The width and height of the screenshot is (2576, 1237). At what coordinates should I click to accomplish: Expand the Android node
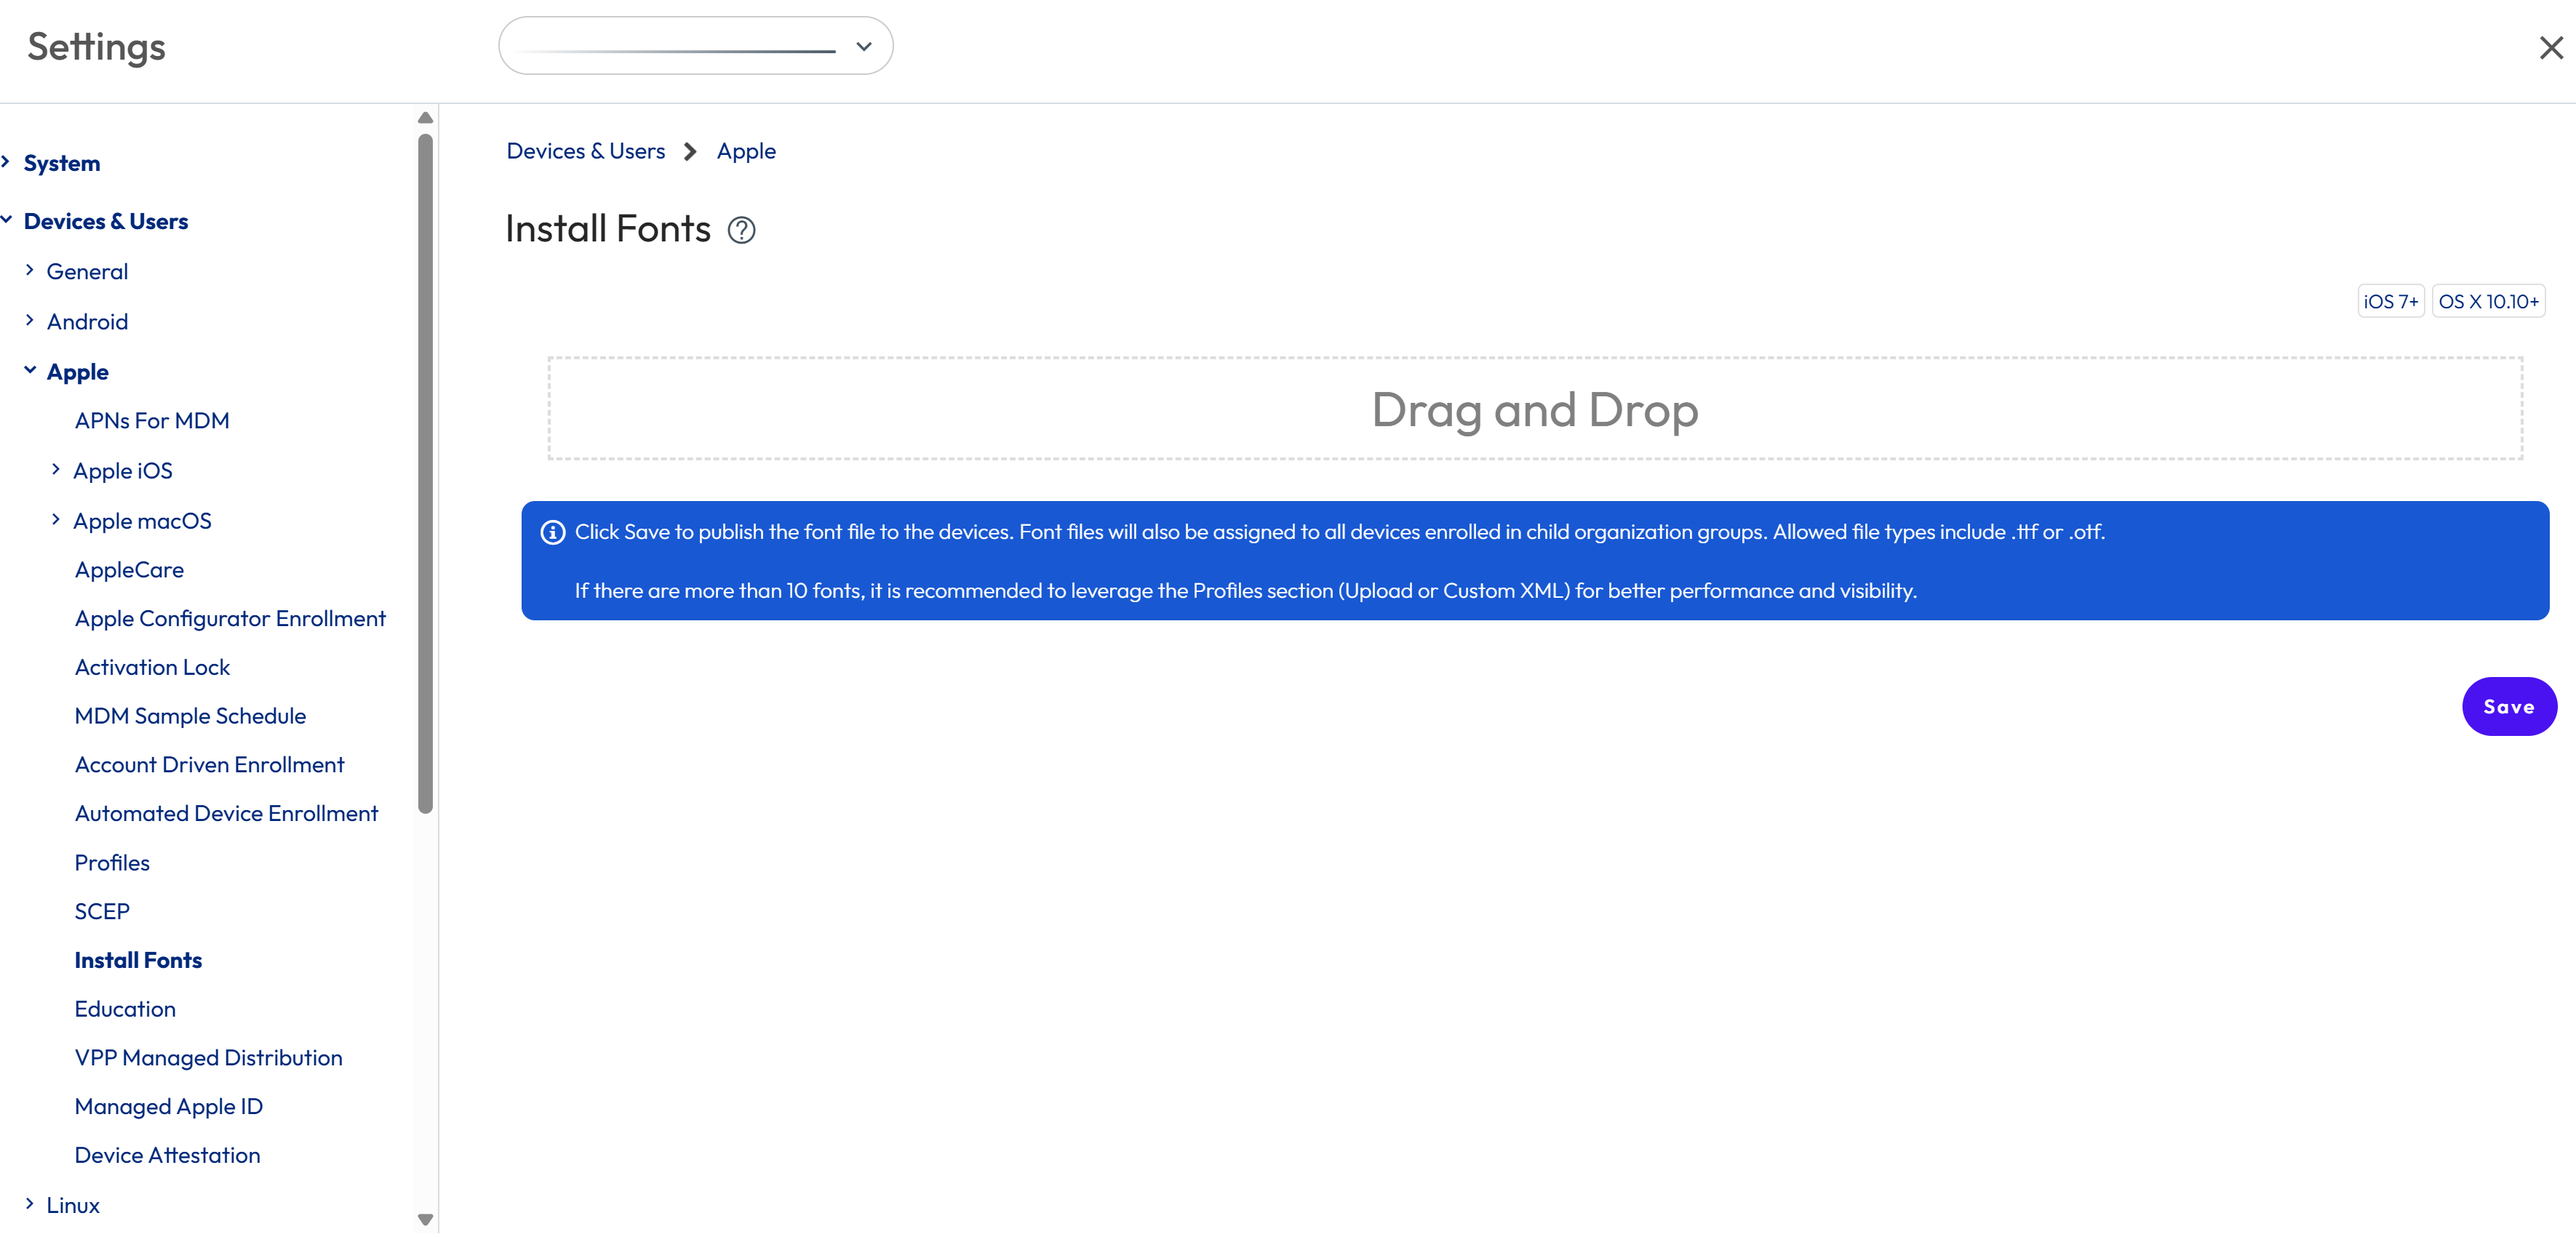(x=30, y=320)
